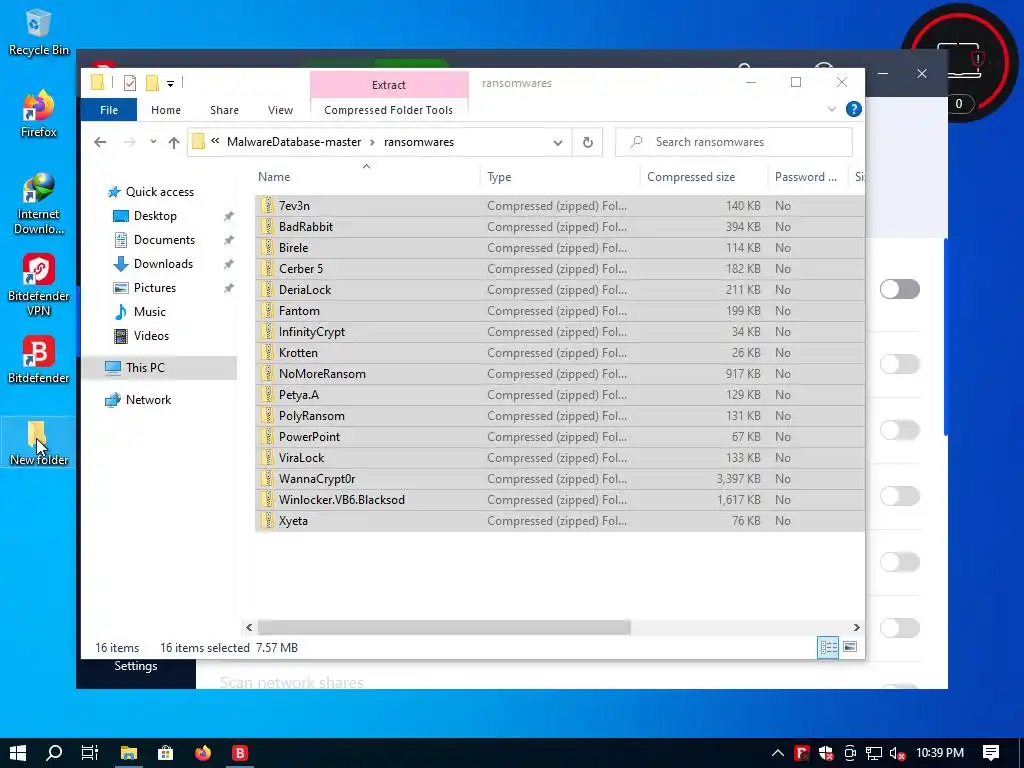Screen dimensions: 1024x768
Task: Refresh the ransomwares folder view
Action: (x=588, y=142)
